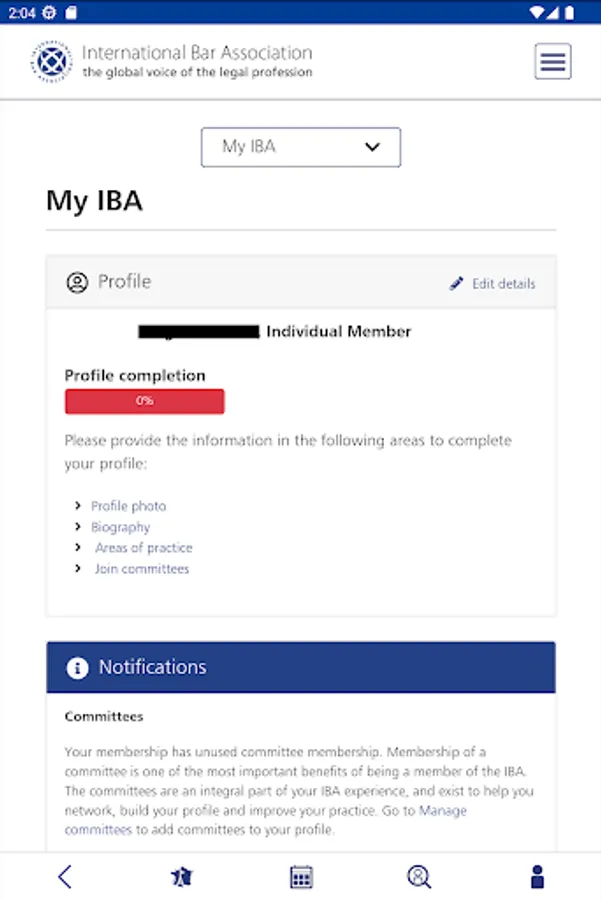This screenshot has height=900, width=601.
Task: Open the hamburger menu
Action: coord(553,62)
